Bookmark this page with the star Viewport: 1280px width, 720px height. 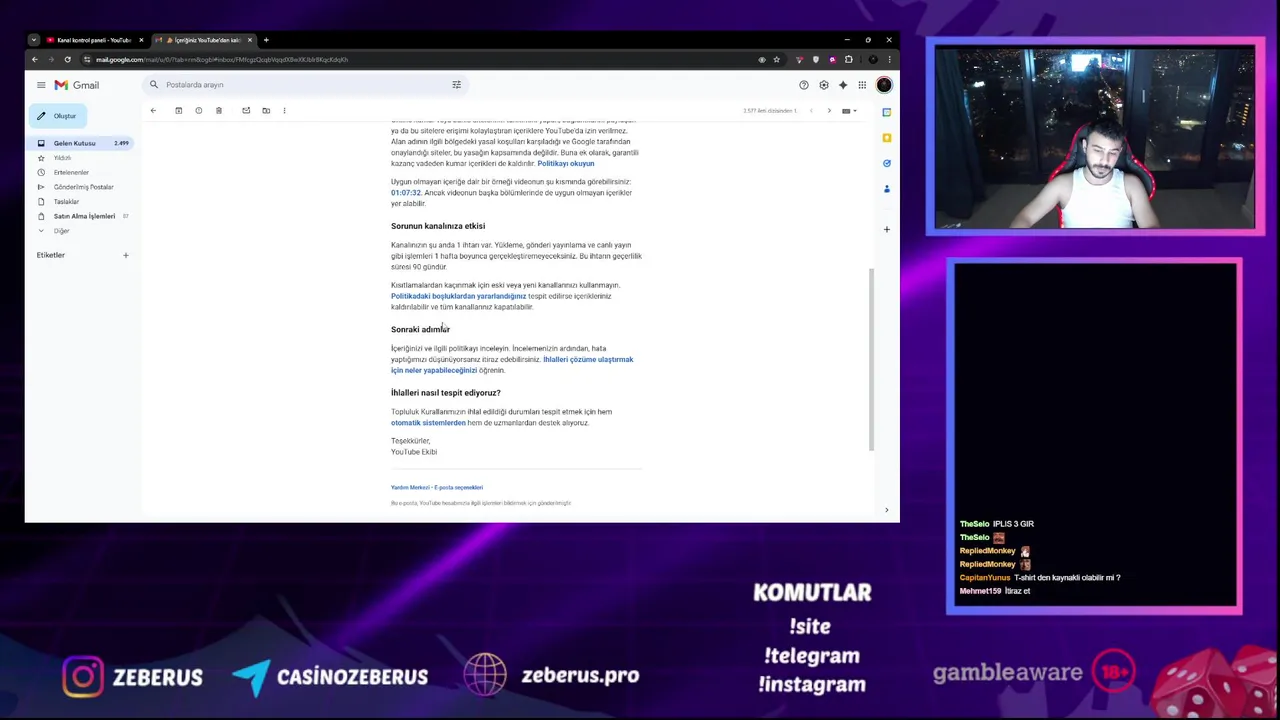click(776, 59)
